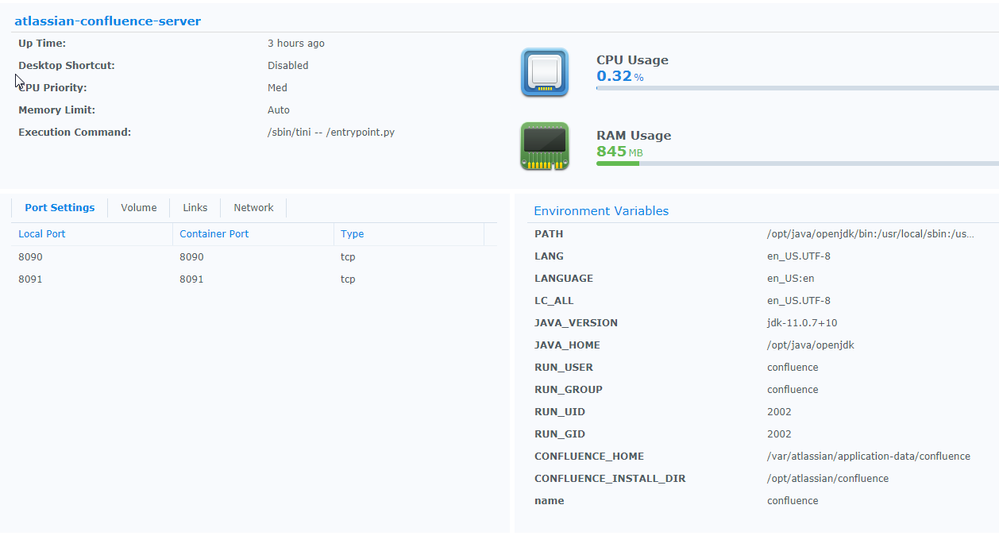Switch to the Network tab
The height and width of the screenshot is (543, 999).
pos(254,208)
